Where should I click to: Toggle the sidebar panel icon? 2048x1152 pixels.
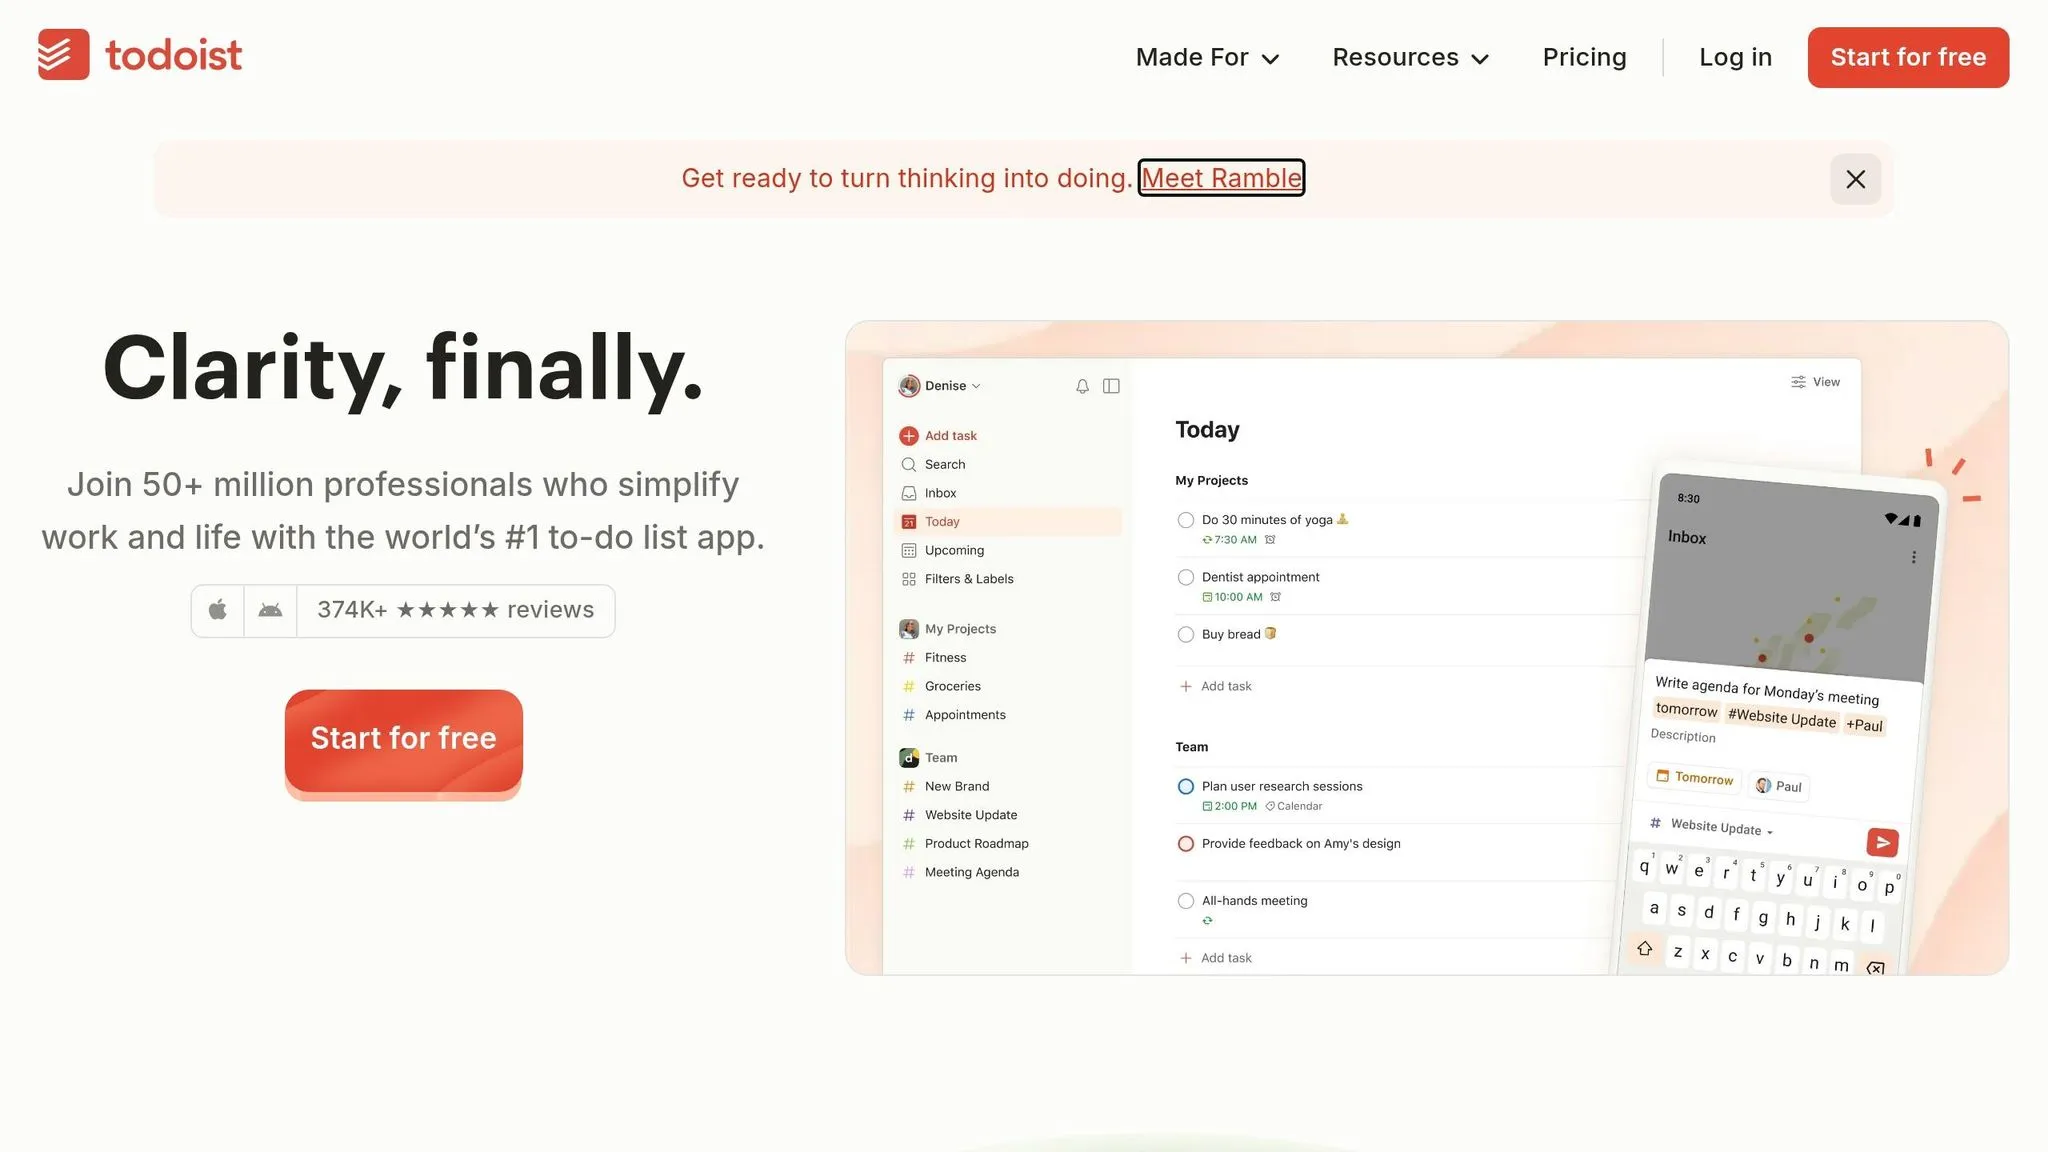(x=1111, y=386)
